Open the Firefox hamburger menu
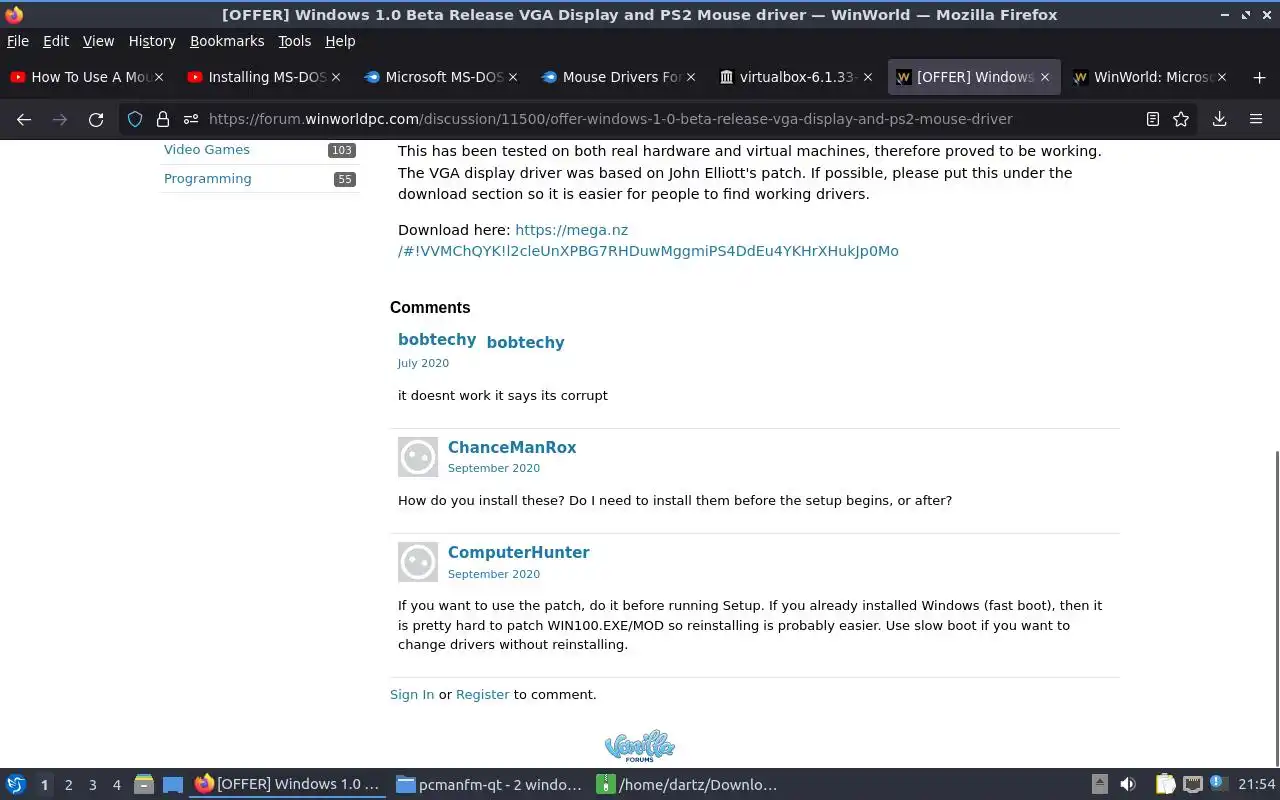This screenshot has width=1280, height=800. point(1256,119)
